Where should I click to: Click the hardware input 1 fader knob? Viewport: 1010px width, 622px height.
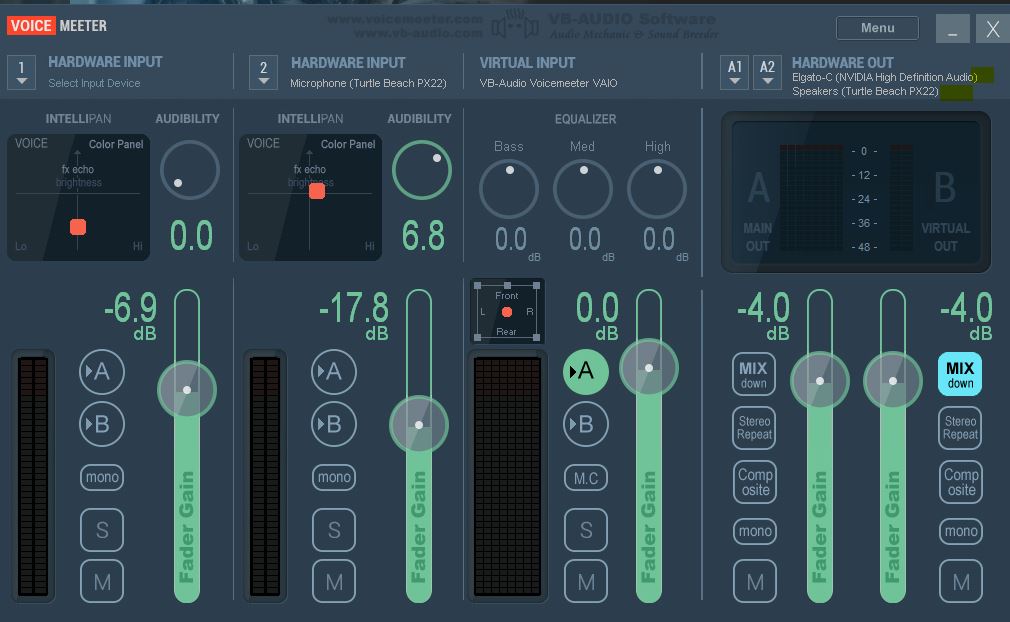pyautogui.click(x=187, y=390)
